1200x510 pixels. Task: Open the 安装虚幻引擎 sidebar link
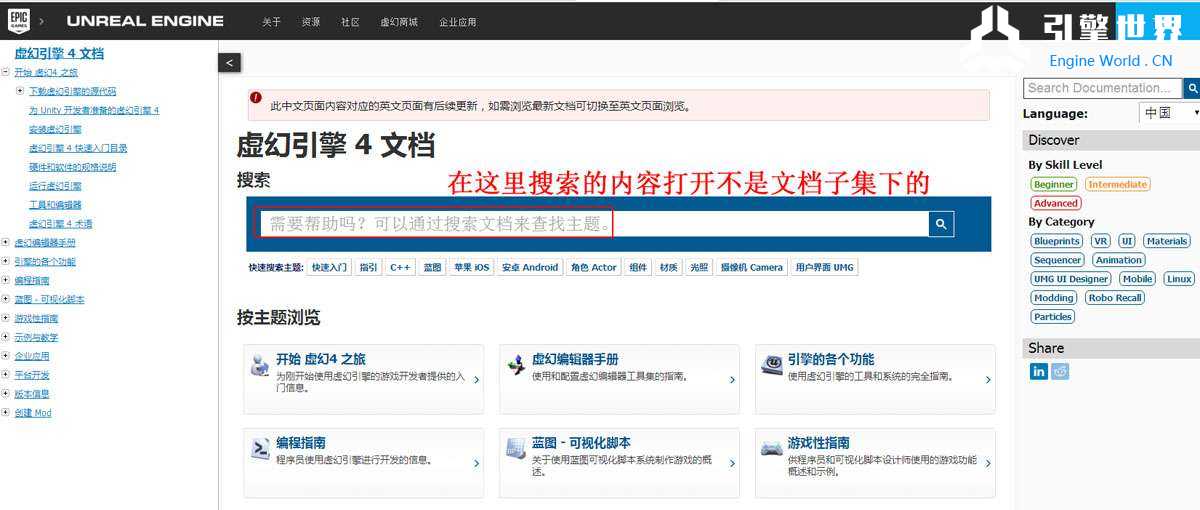click(x=55, y=129)
